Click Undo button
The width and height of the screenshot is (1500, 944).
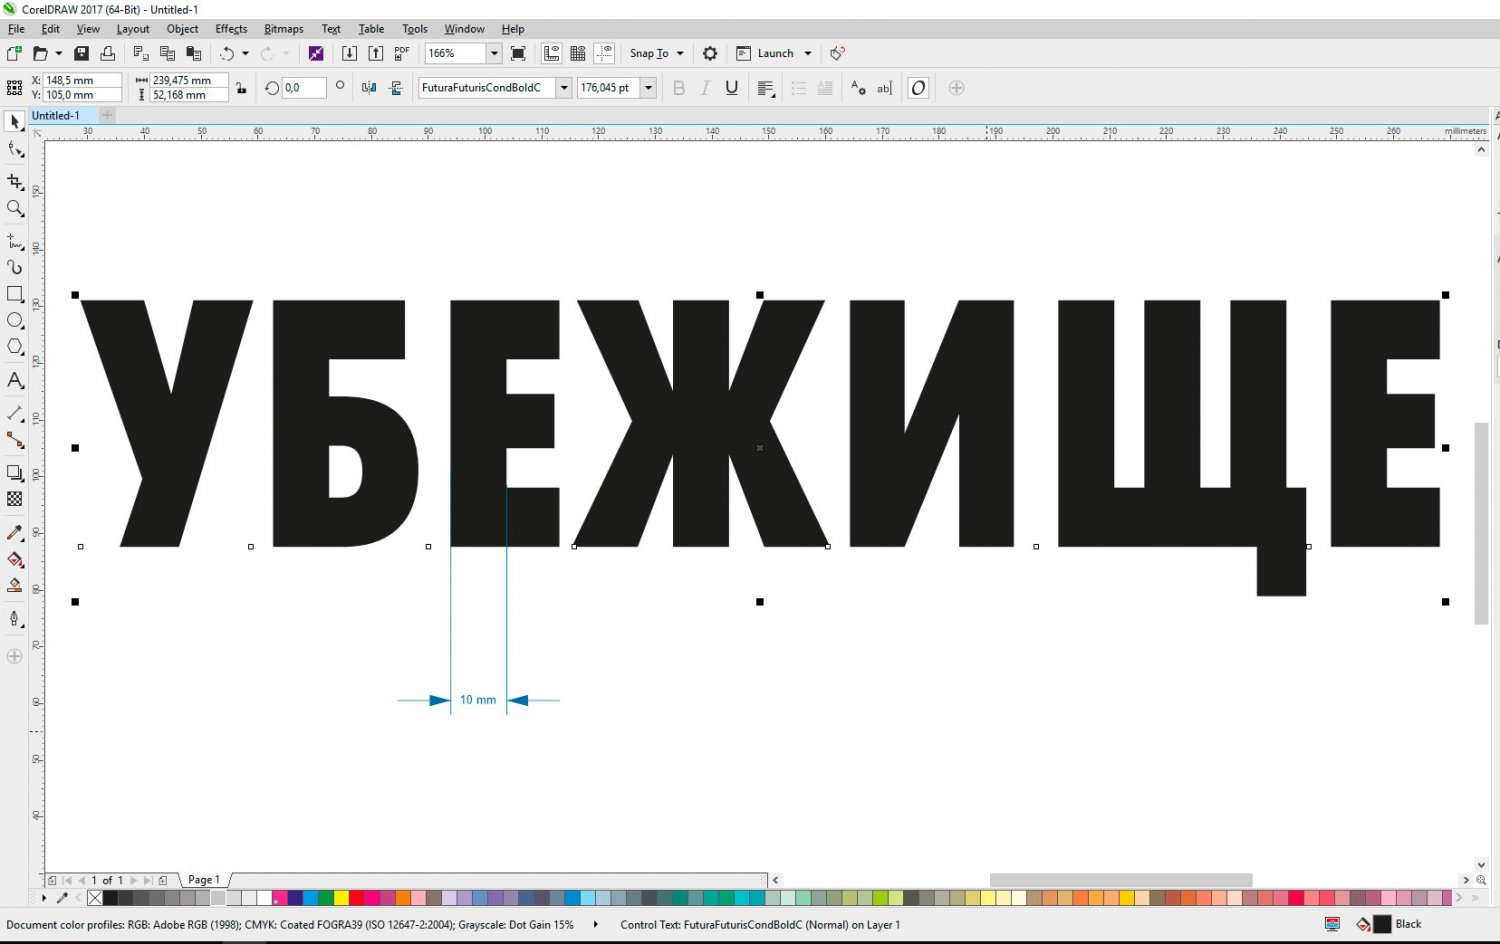point(227,53)
